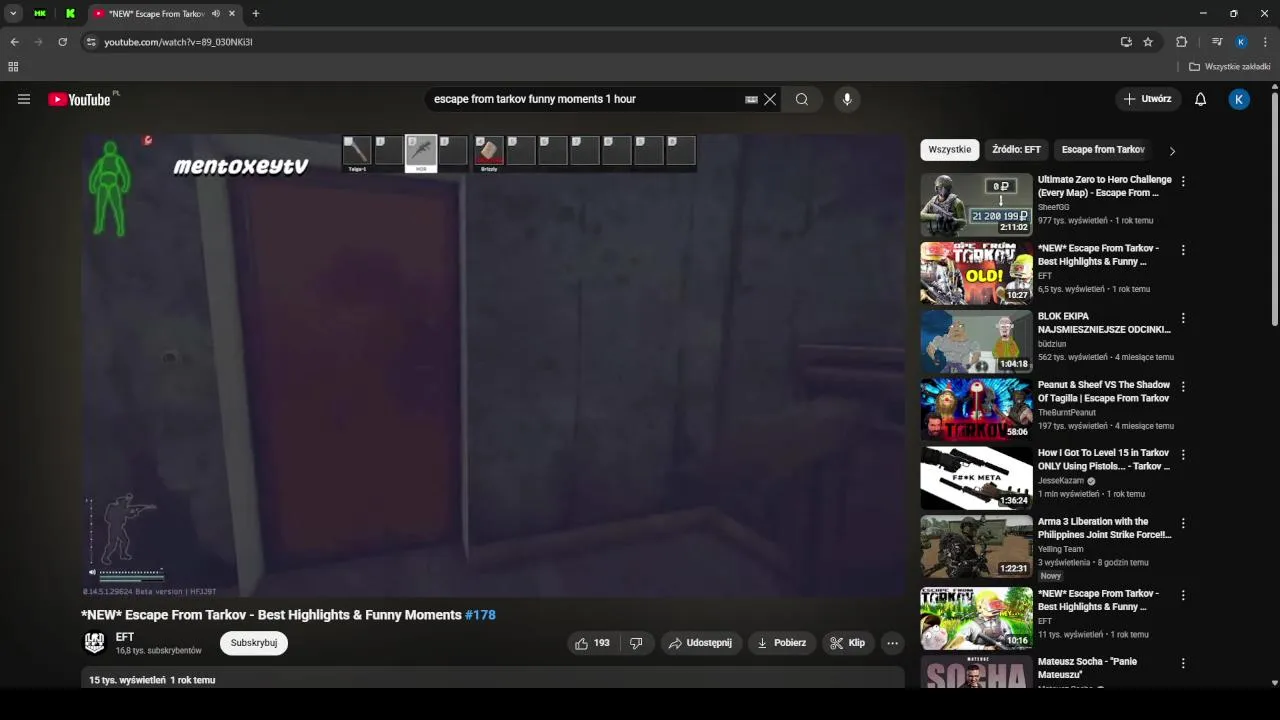Open the #178 hashtag link
The width and height of the screenshot is (1280, 720).
point(480,615)
